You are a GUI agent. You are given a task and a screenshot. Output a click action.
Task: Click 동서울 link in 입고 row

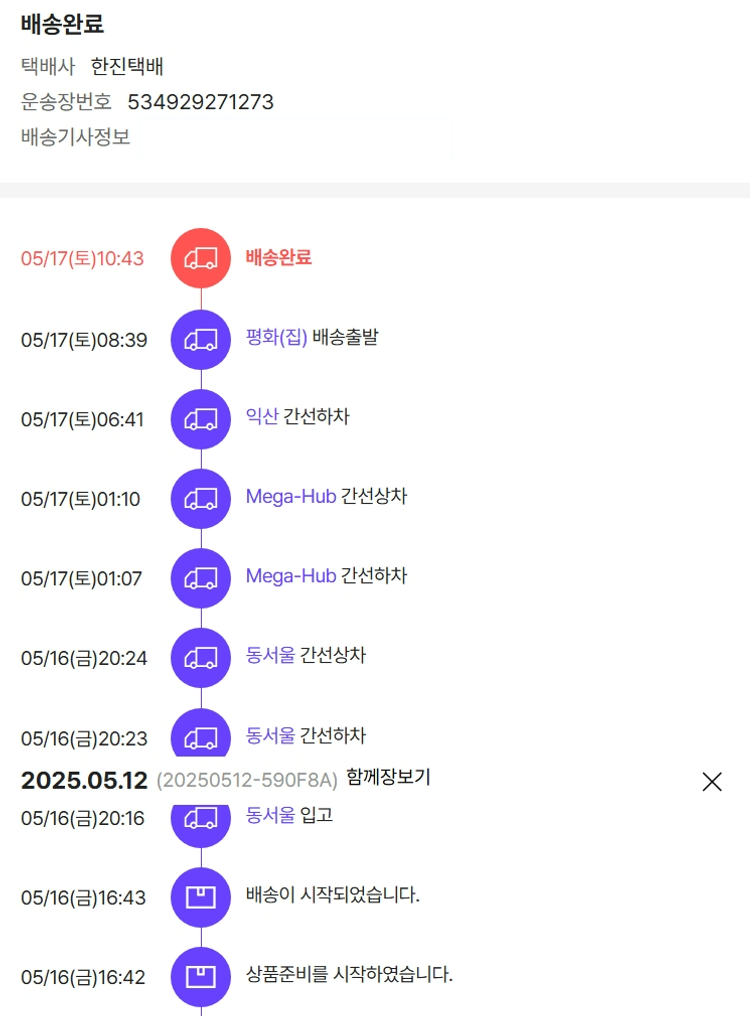(x=270, y=815)
